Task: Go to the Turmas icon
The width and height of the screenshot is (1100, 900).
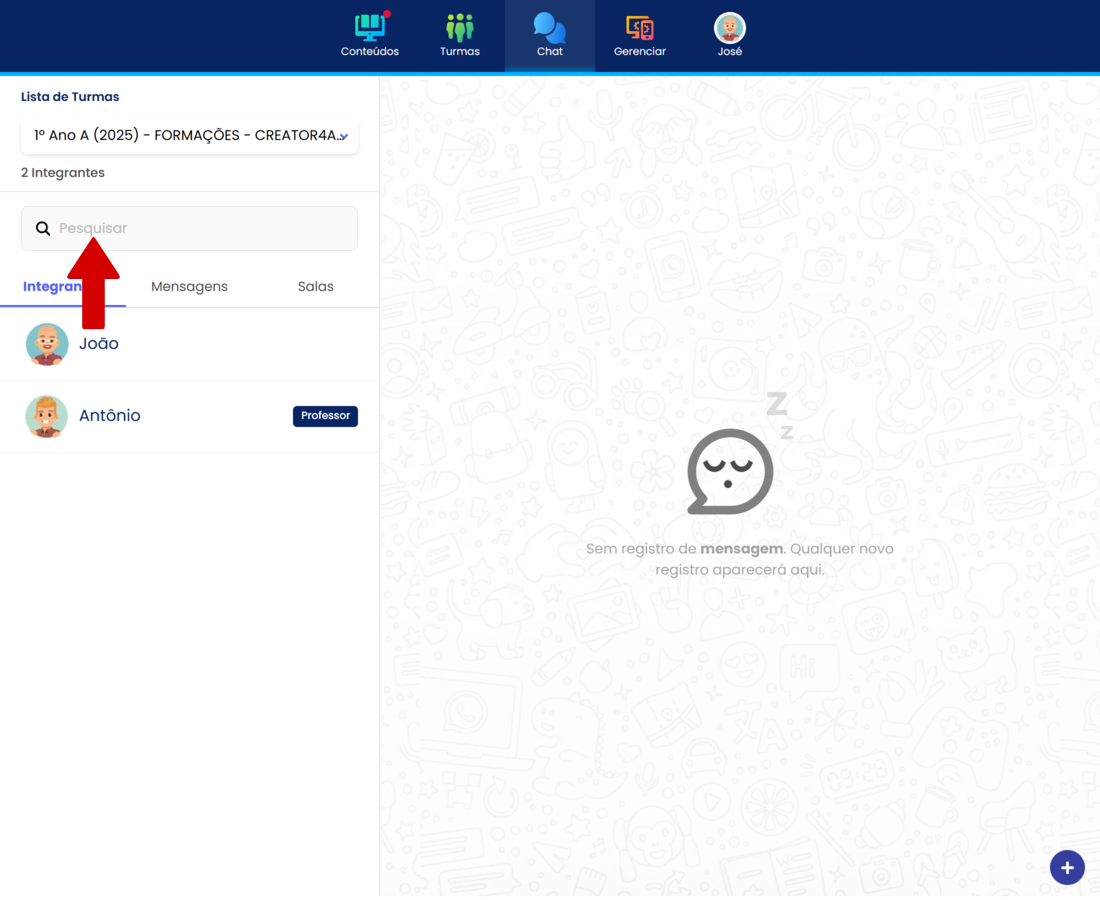Action: (459, 28)
